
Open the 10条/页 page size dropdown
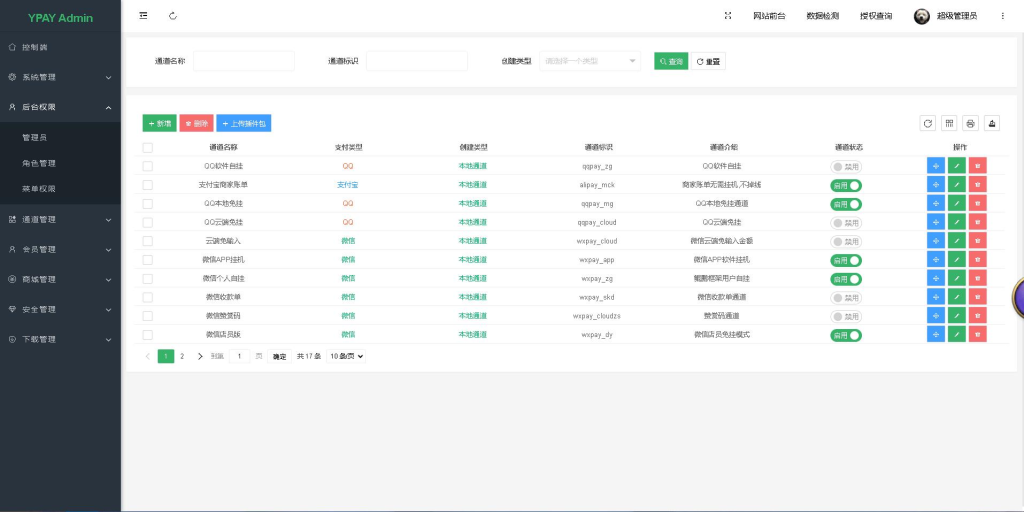346,357
